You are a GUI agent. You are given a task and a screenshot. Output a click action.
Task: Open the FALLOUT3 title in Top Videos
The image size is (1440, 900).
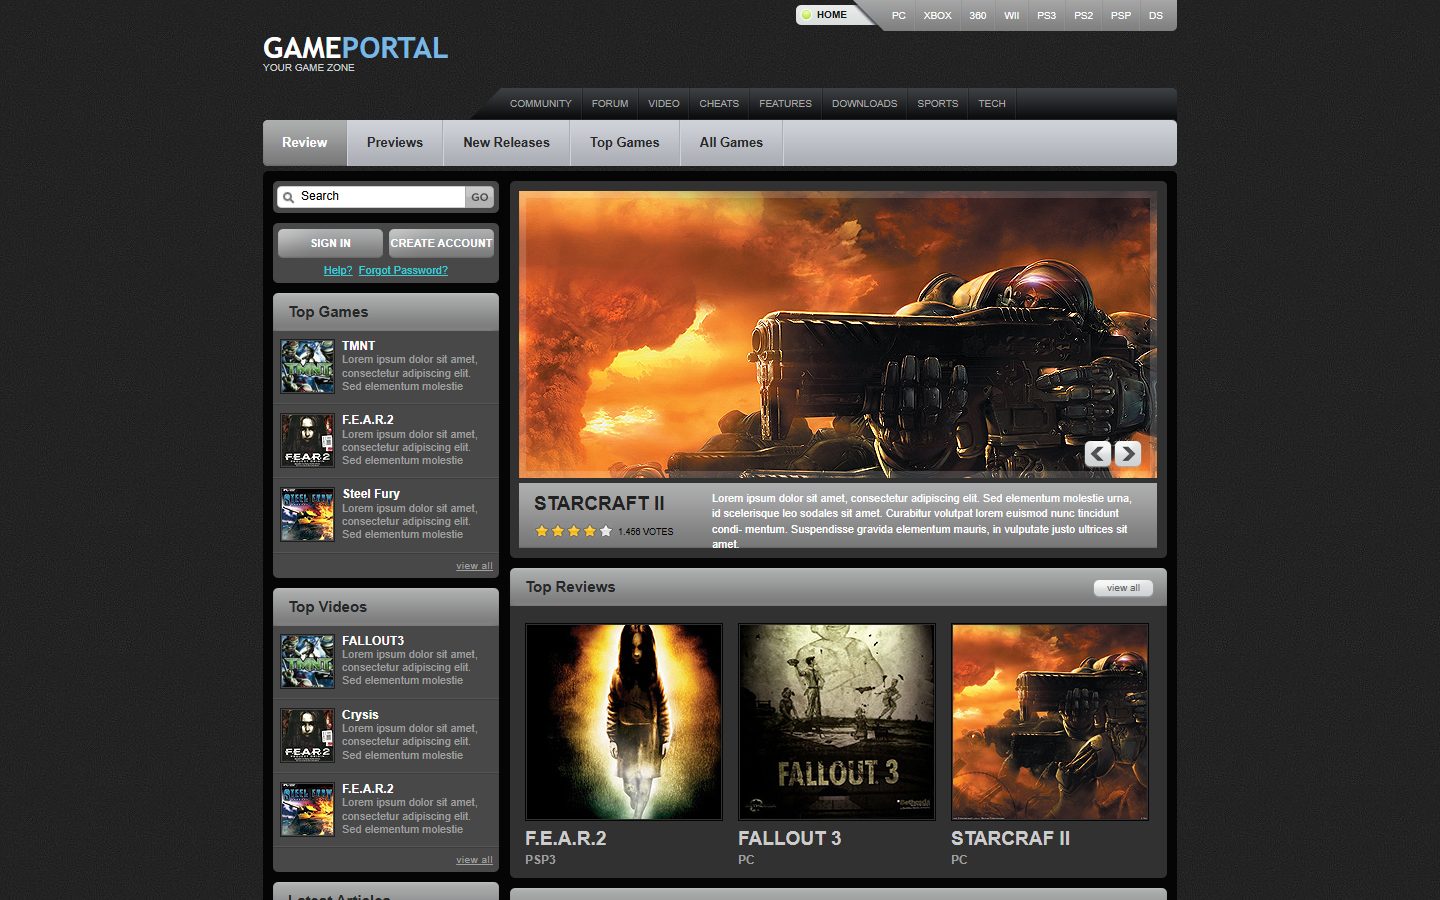click(x=373, y=641)
